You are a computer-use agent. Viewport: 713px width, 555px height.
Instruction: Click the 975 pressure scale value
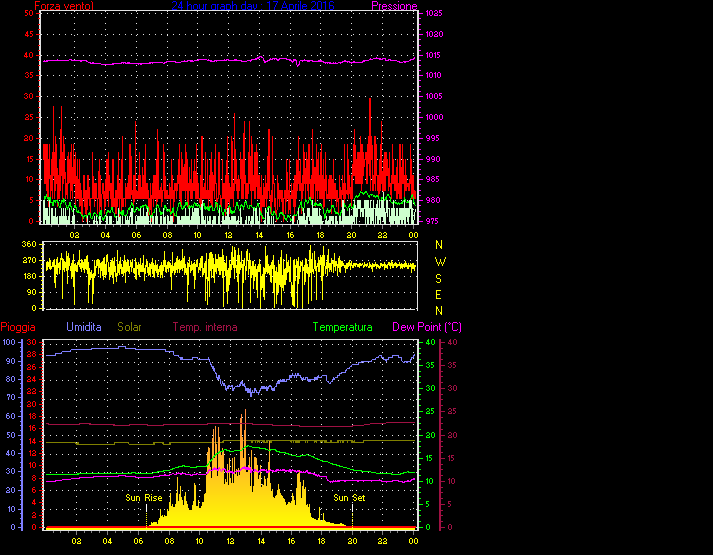click(432, 221)
